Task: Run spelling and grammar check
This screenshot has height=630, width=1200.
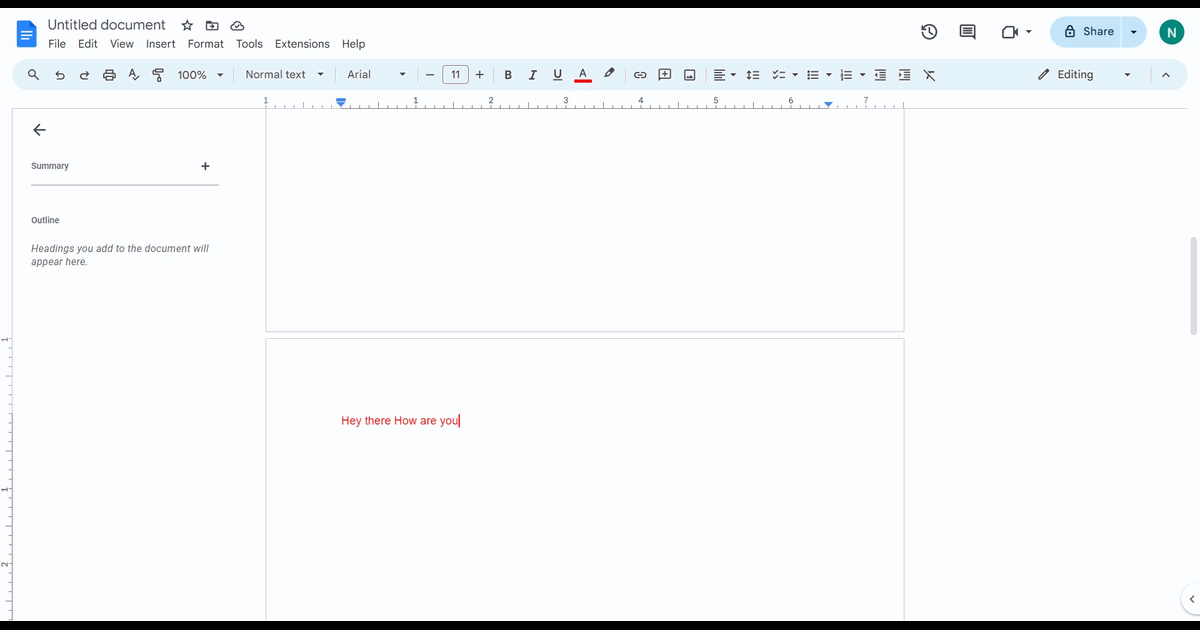Action: click(x=134, y=75)
